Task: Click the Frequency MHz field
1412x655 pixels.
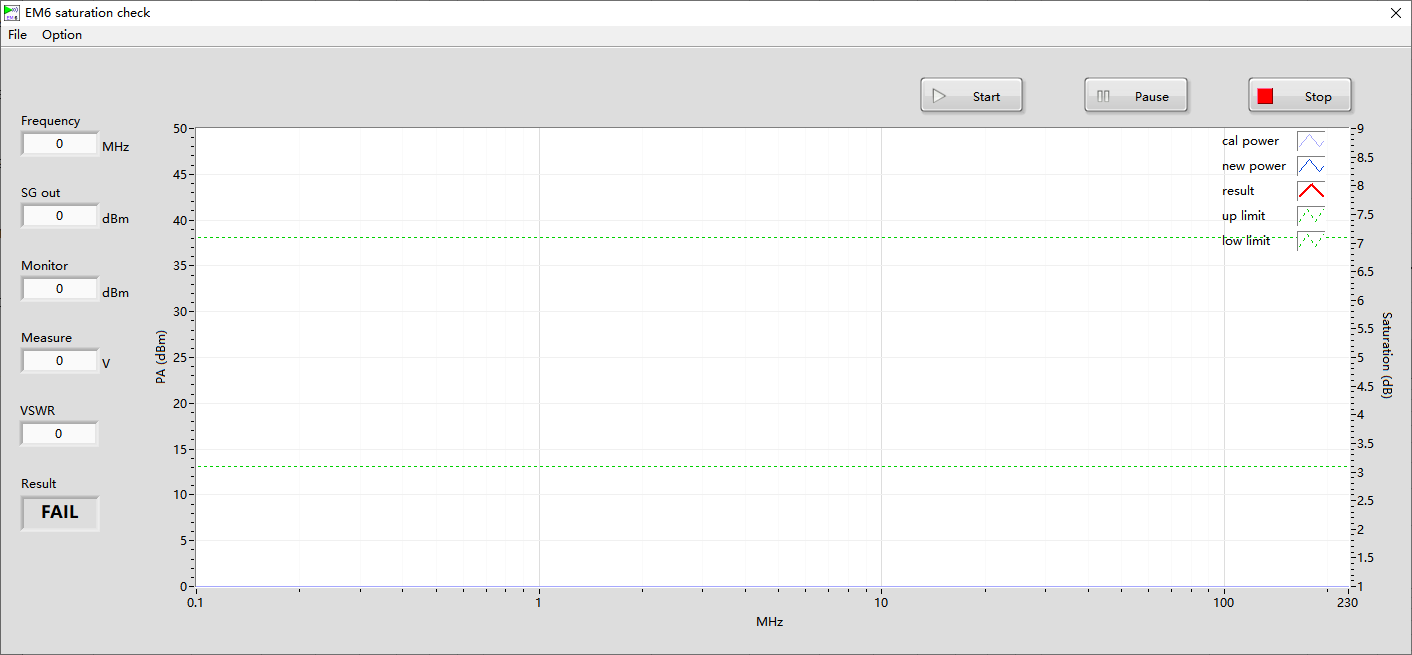Action: (x=60, y=144)
